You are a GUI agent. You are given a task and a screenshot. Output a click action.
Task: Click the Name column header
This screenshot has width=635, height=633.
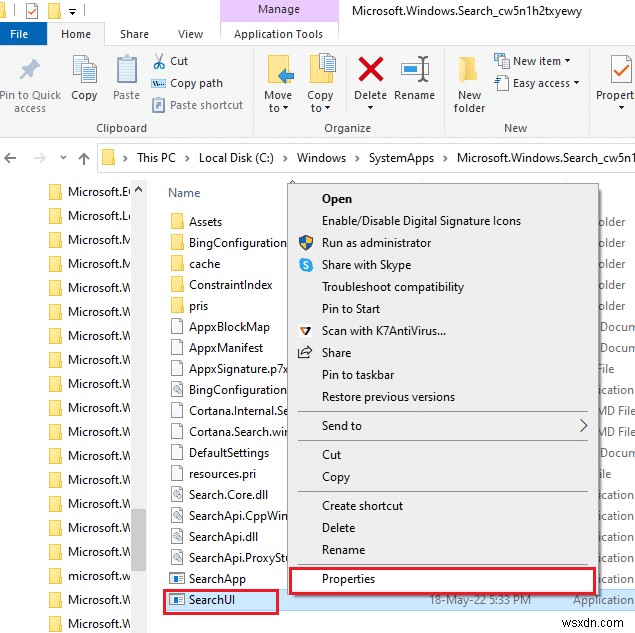pyautogui.click(x=184, y=193)
